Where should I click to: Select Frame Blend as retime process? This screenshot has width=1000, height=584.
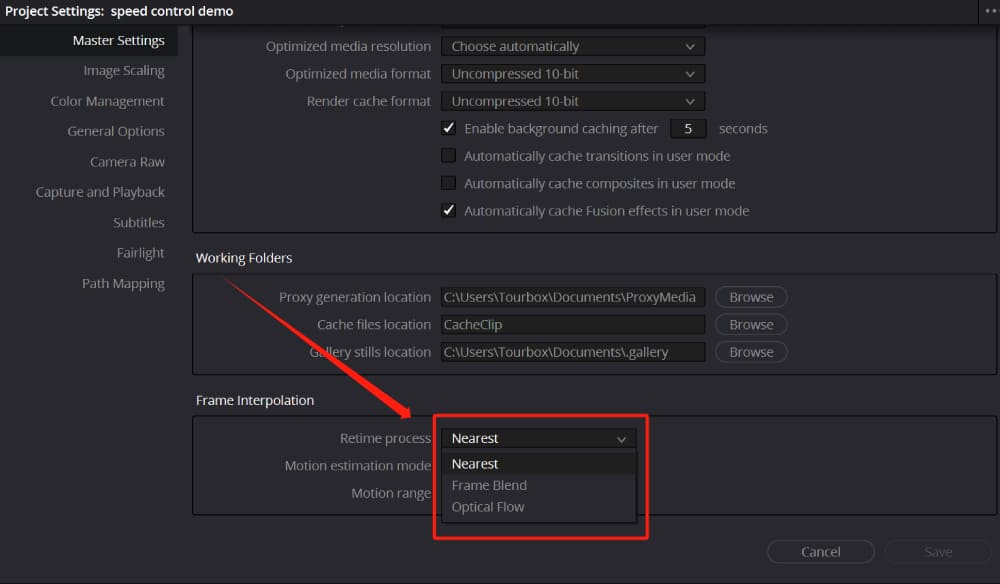click(x=489, y=485)
